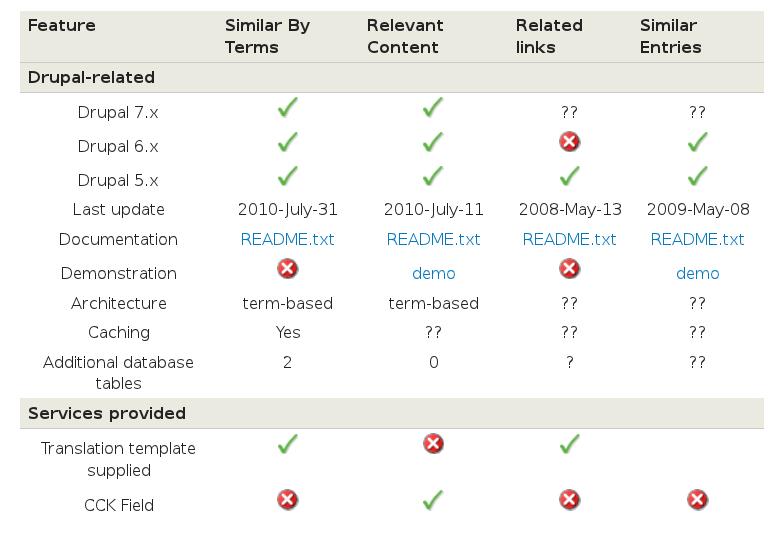Open README.txt link for Related links

click(x=570, y=240)
